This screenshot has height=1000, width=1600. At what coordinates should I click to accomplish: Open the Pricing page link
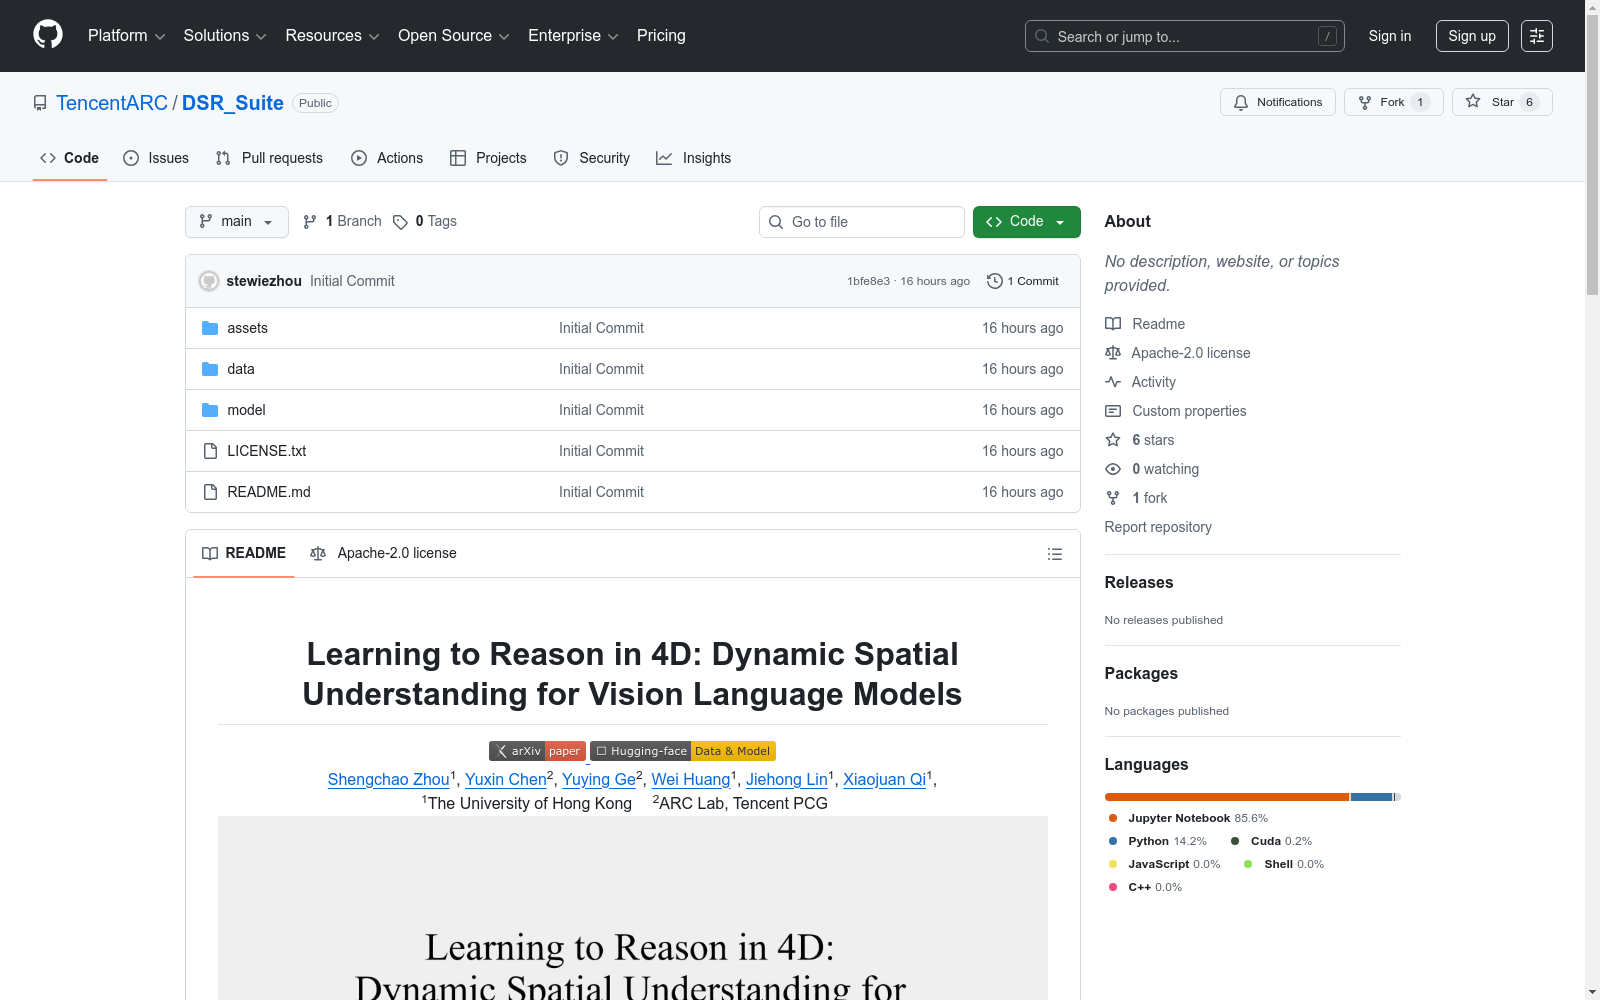[x=661, y=36]
